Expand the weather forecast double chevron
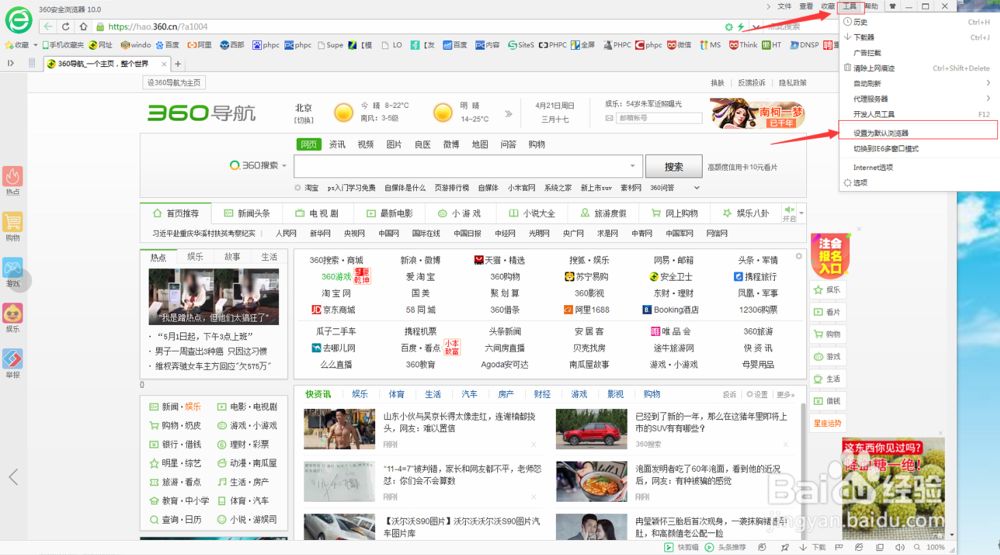 point(508,114)
